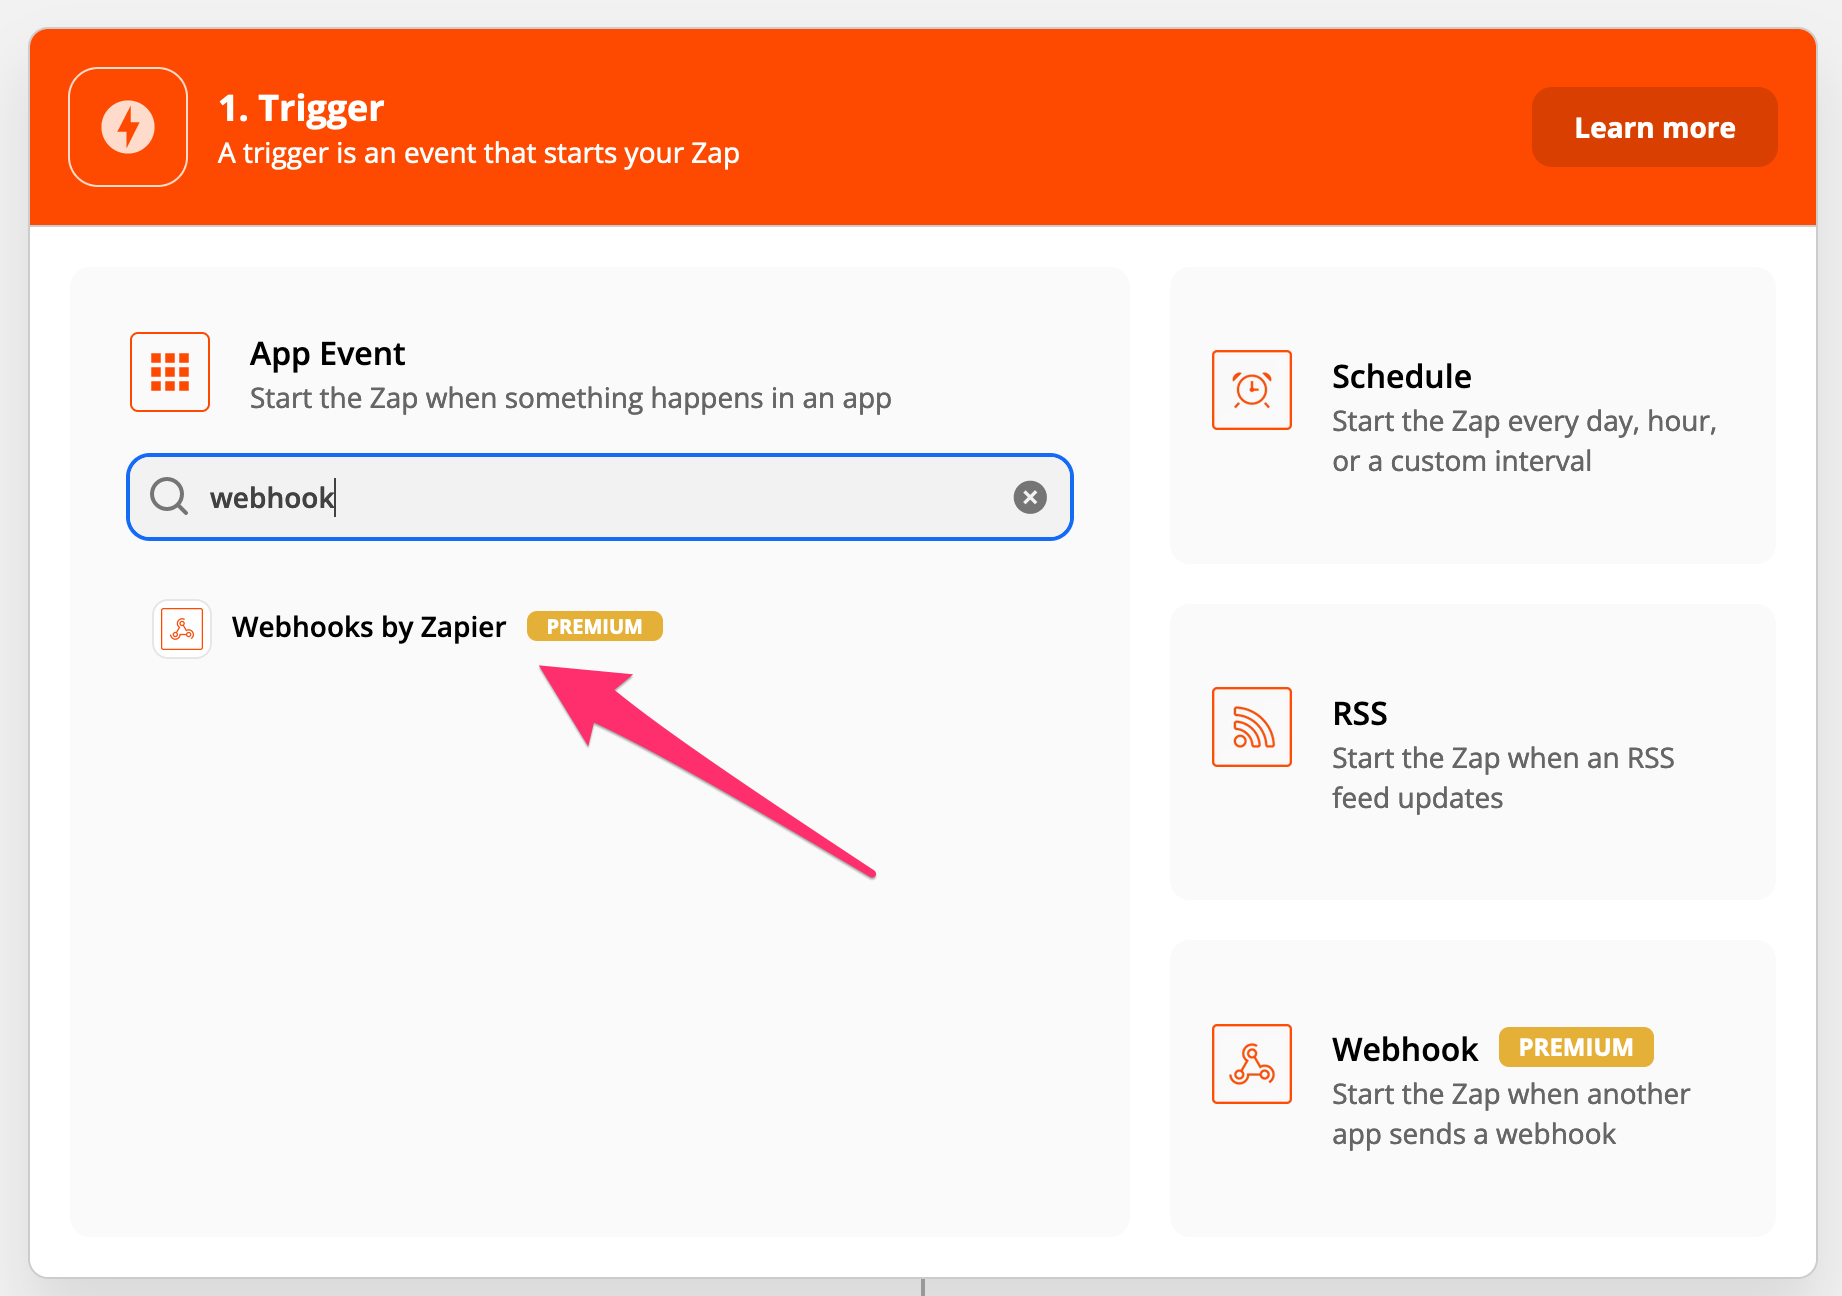Screen dimensions: 1842x1296
Task: Focus the app search field containing "webhook"
Action: coord(600,497)
